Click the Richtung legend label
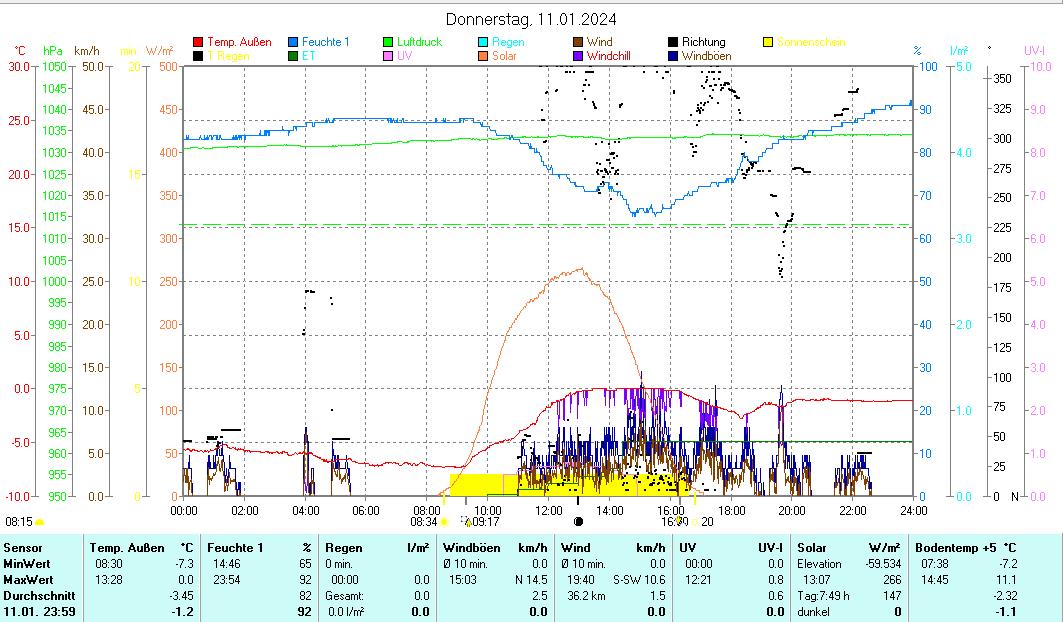1063x622 pixels. coord(703,43)
